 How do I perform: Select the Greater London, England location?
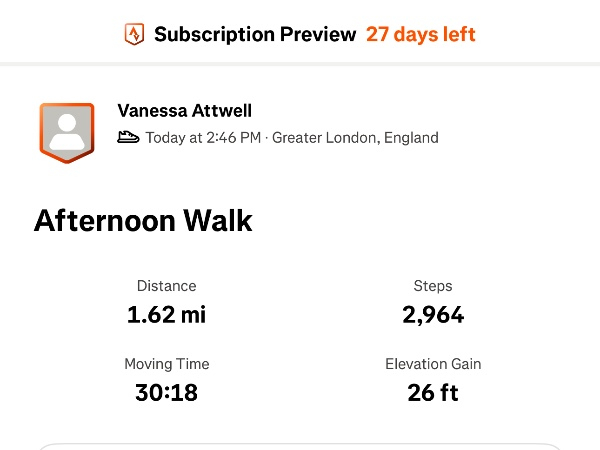point(355,138)
